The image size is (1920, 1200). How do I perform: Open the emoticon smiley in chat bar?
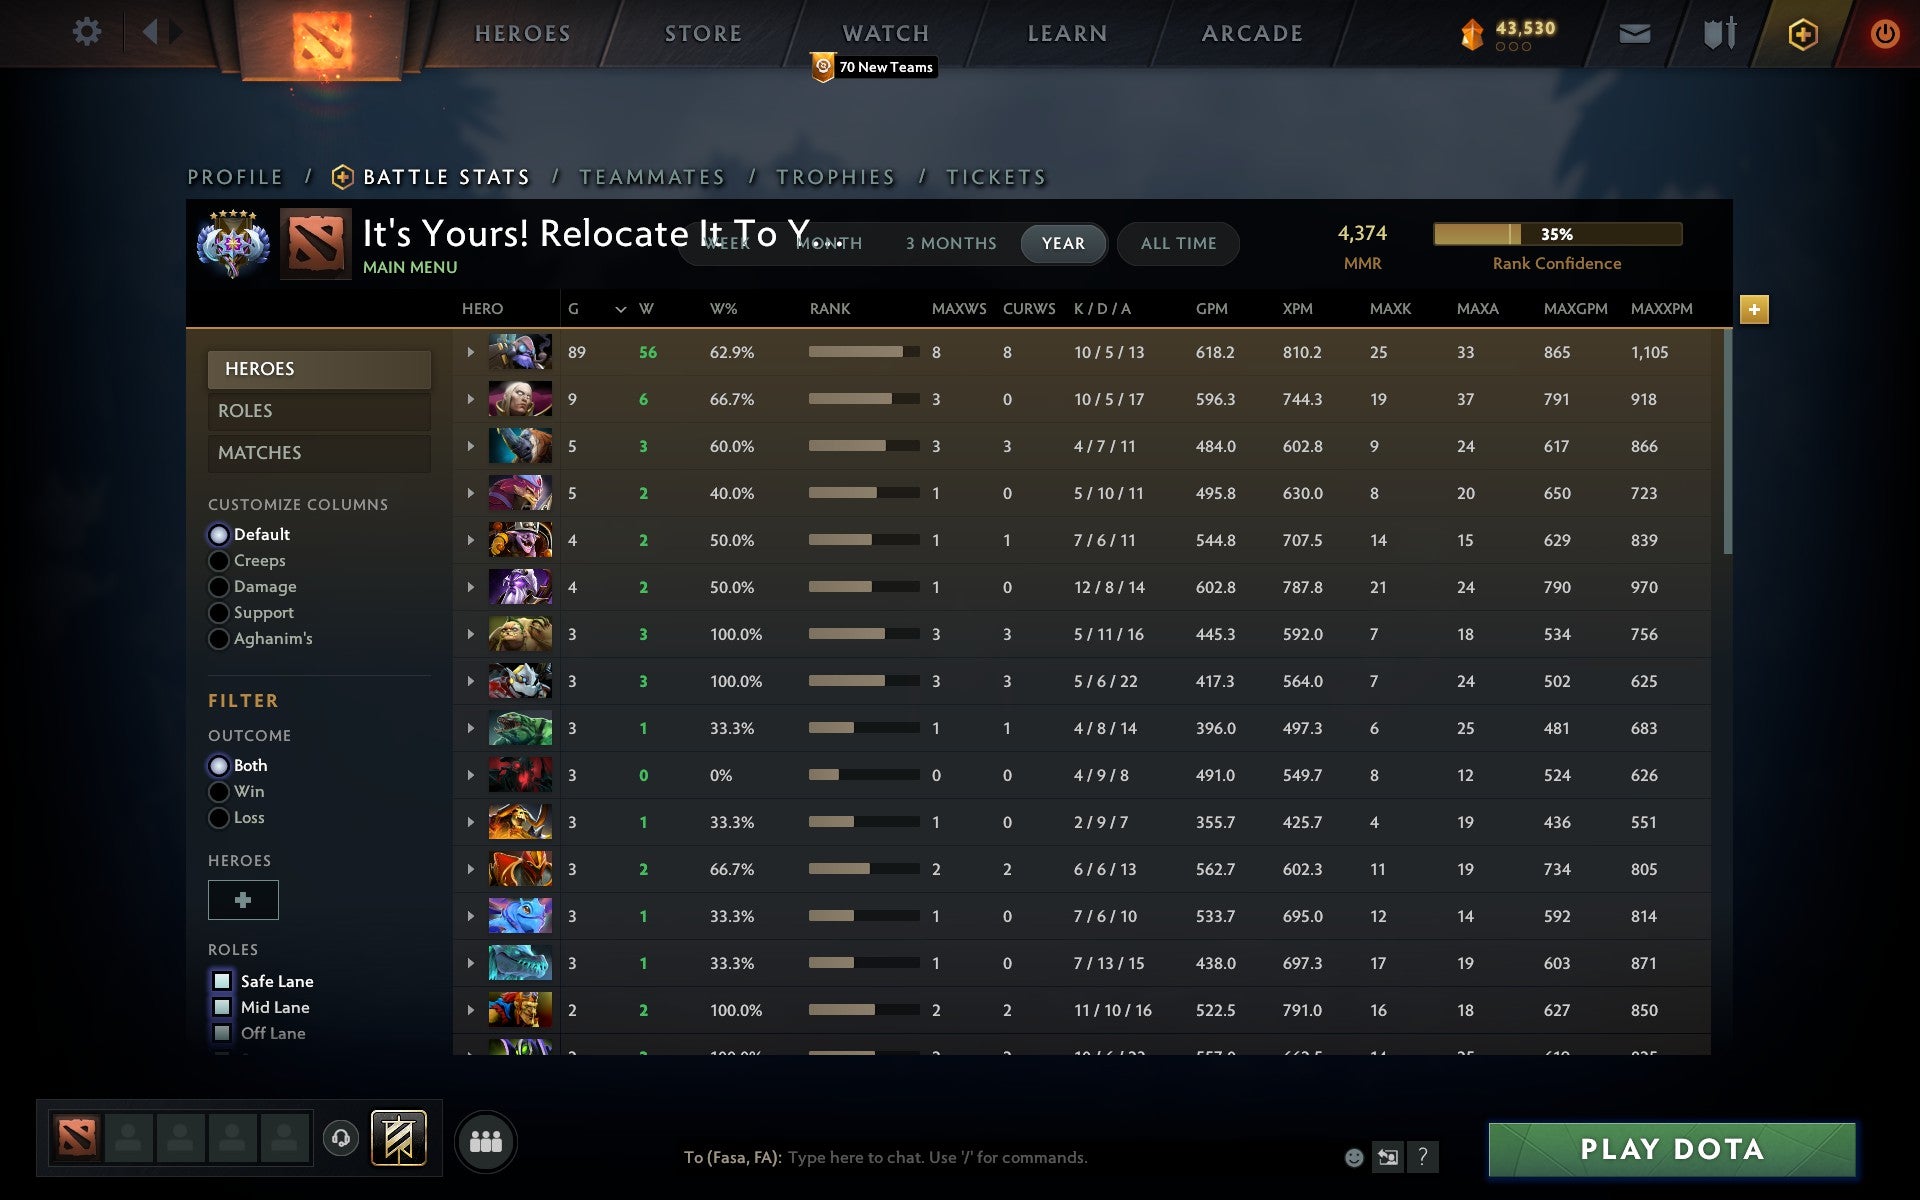1355,1157
